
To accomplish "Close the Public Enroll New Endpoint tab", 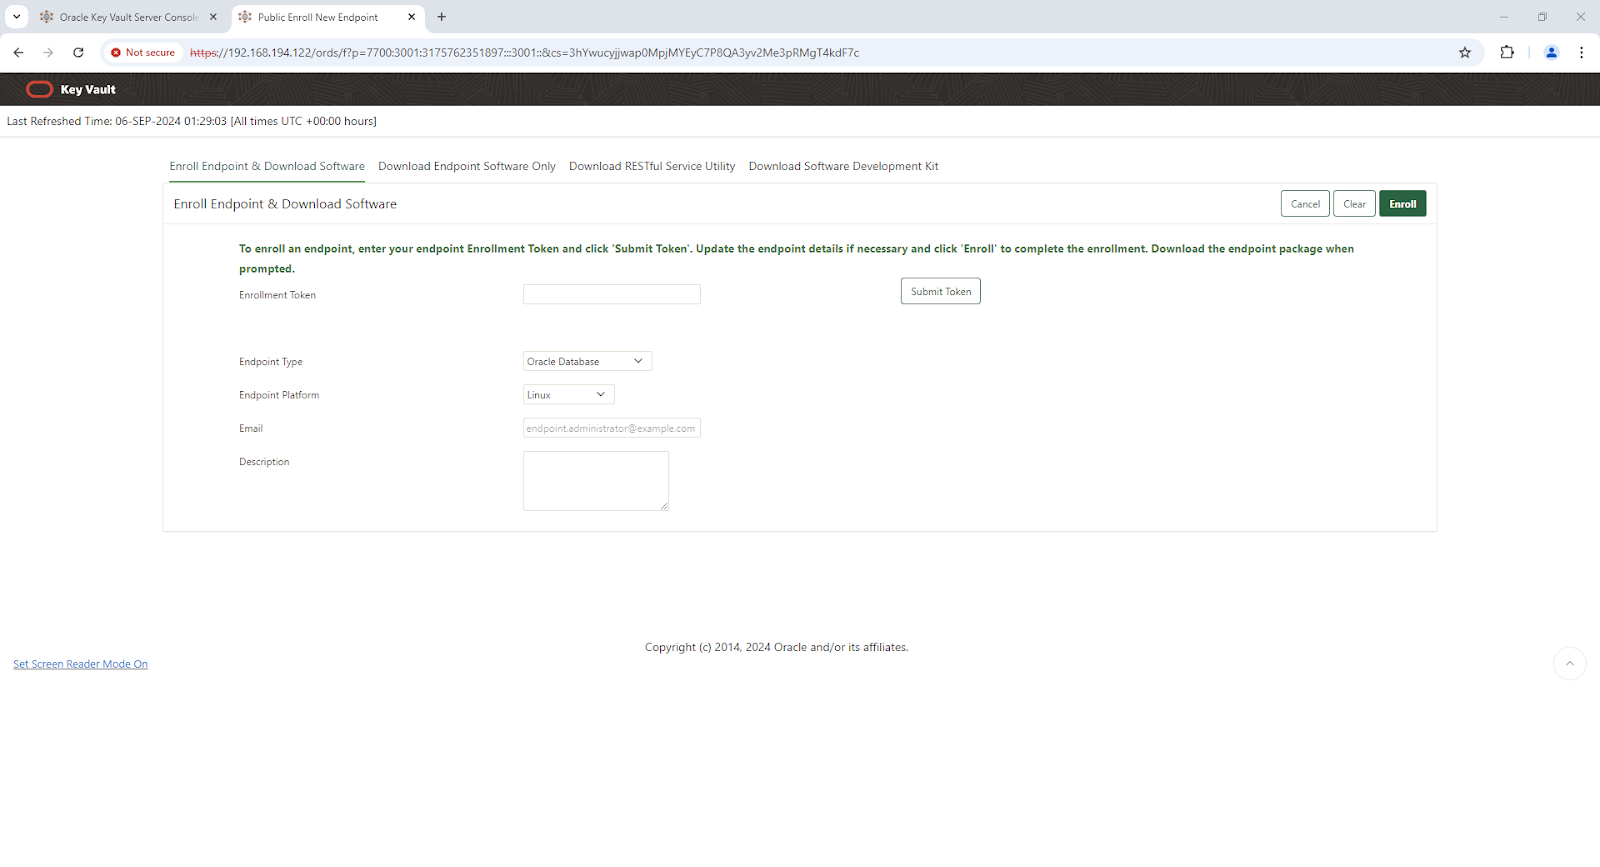I will (x=411, y=17).
